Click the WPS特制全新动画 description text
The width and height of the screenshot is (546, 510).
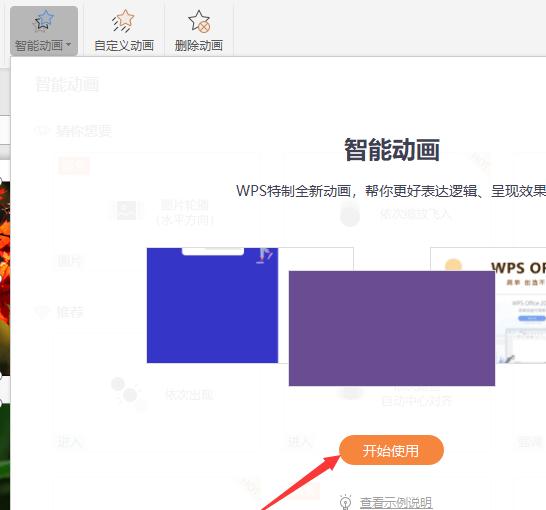pos(391,191)
